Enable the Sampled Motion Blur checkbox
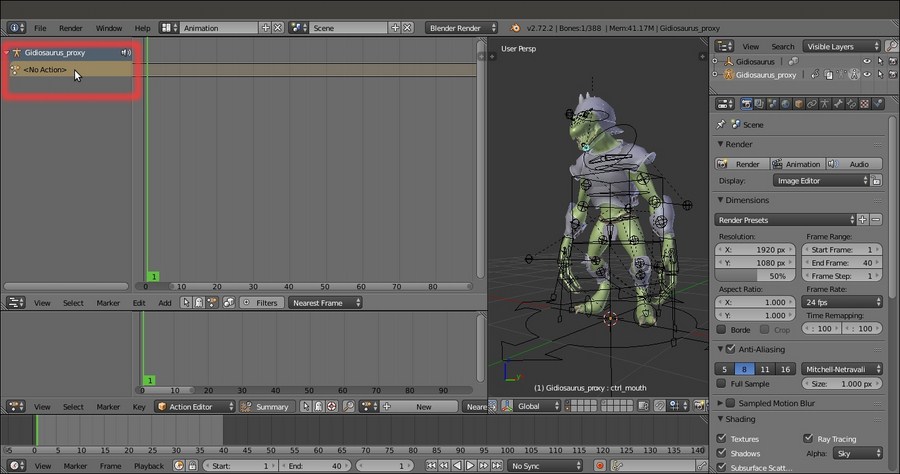Image resolution: width=900 pixels, height=474 pixels. coord(731,403)
